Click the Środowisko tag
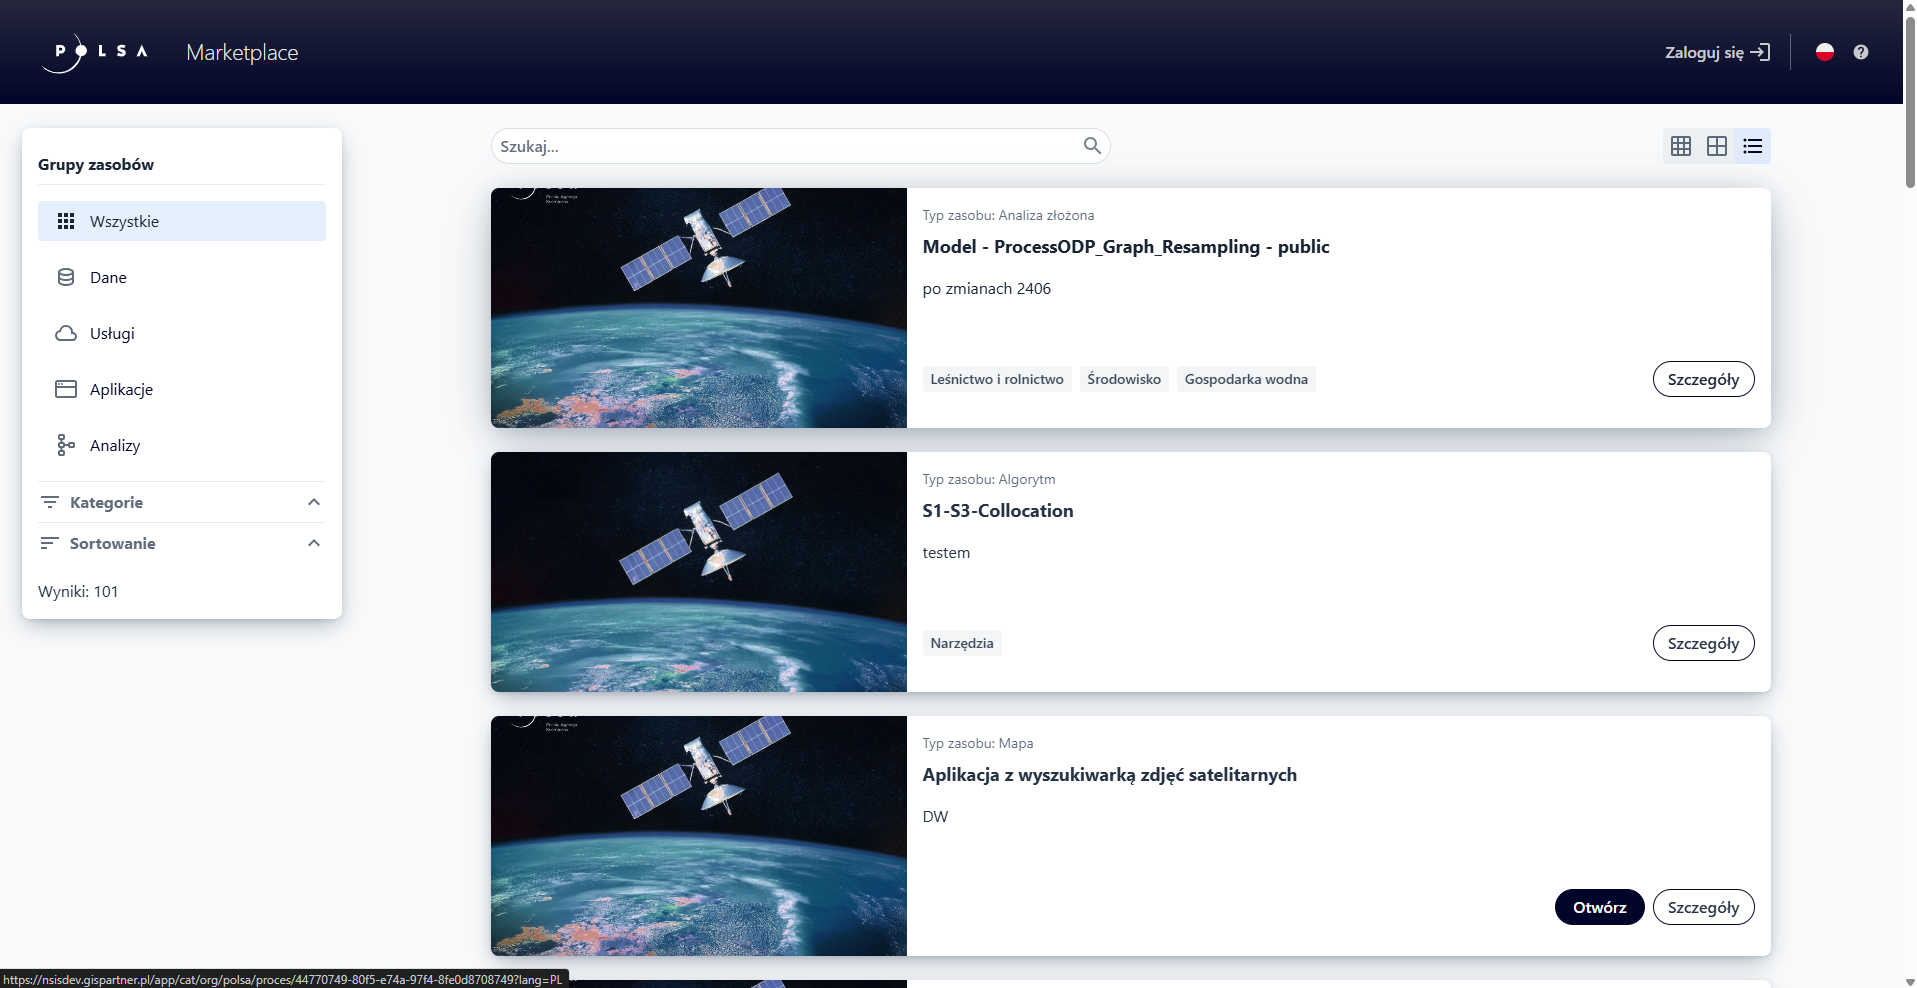Image resolution: width=1917 pixels, height=988 pixels. (1124, 379)
